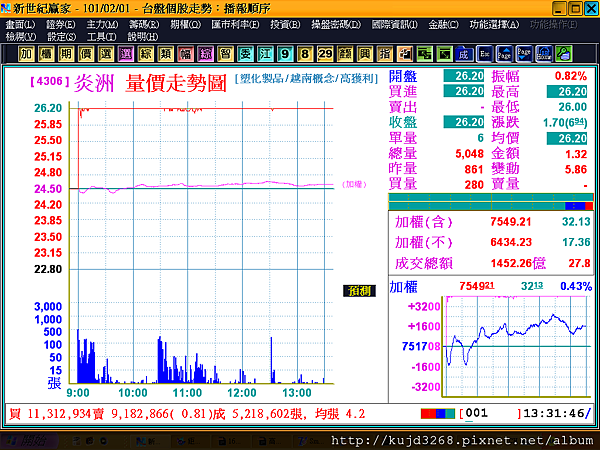This screenshot has width=600, height=450.
Task: Click the yellow 8 toolbar icon
Action: pos(305,54)
